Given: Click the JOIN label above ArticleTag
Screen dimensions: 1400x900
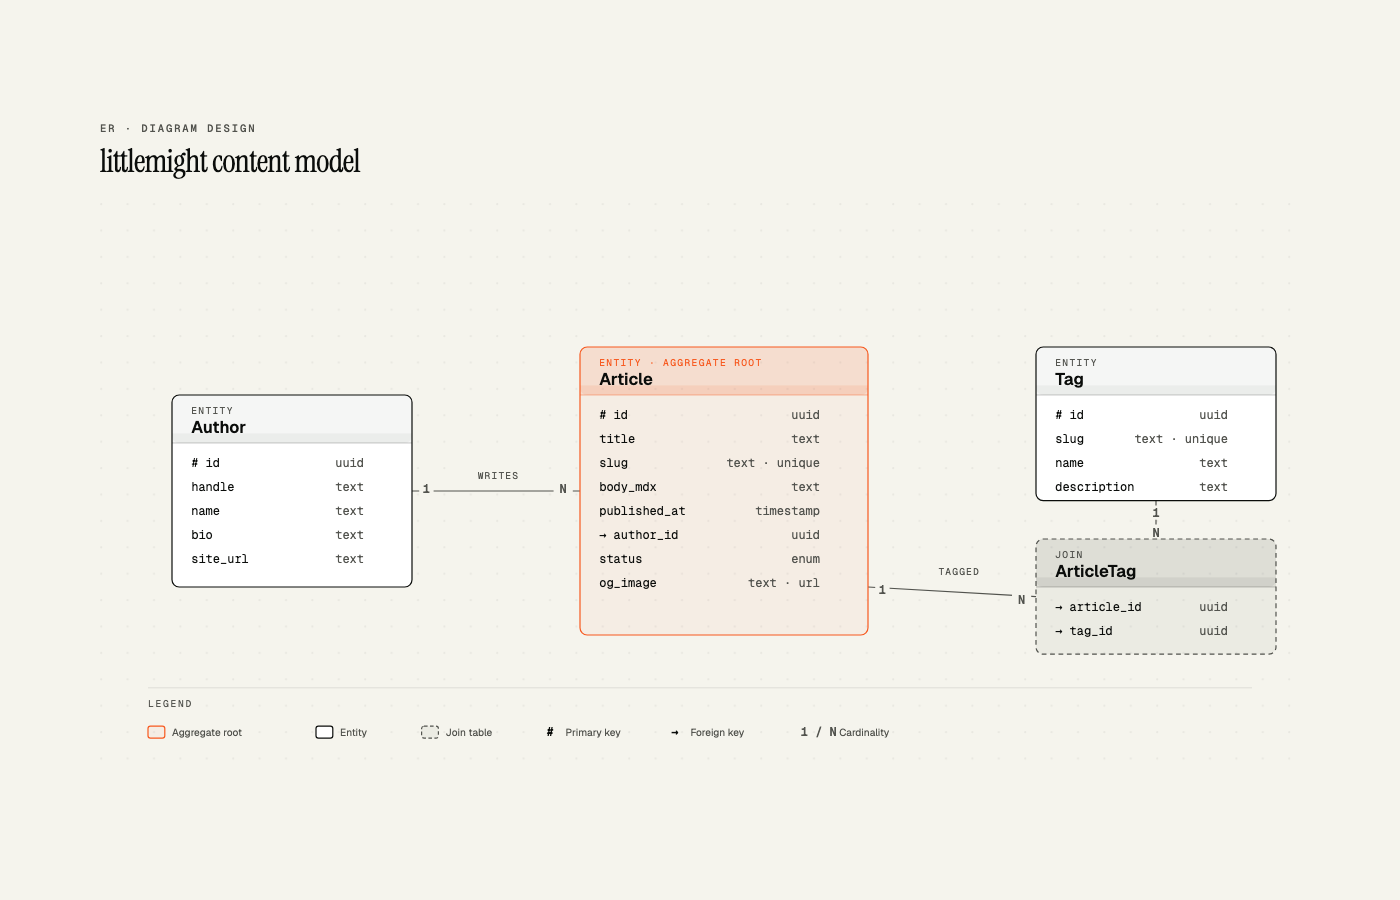Looking at the screenshot, I should click(1069, 555).
